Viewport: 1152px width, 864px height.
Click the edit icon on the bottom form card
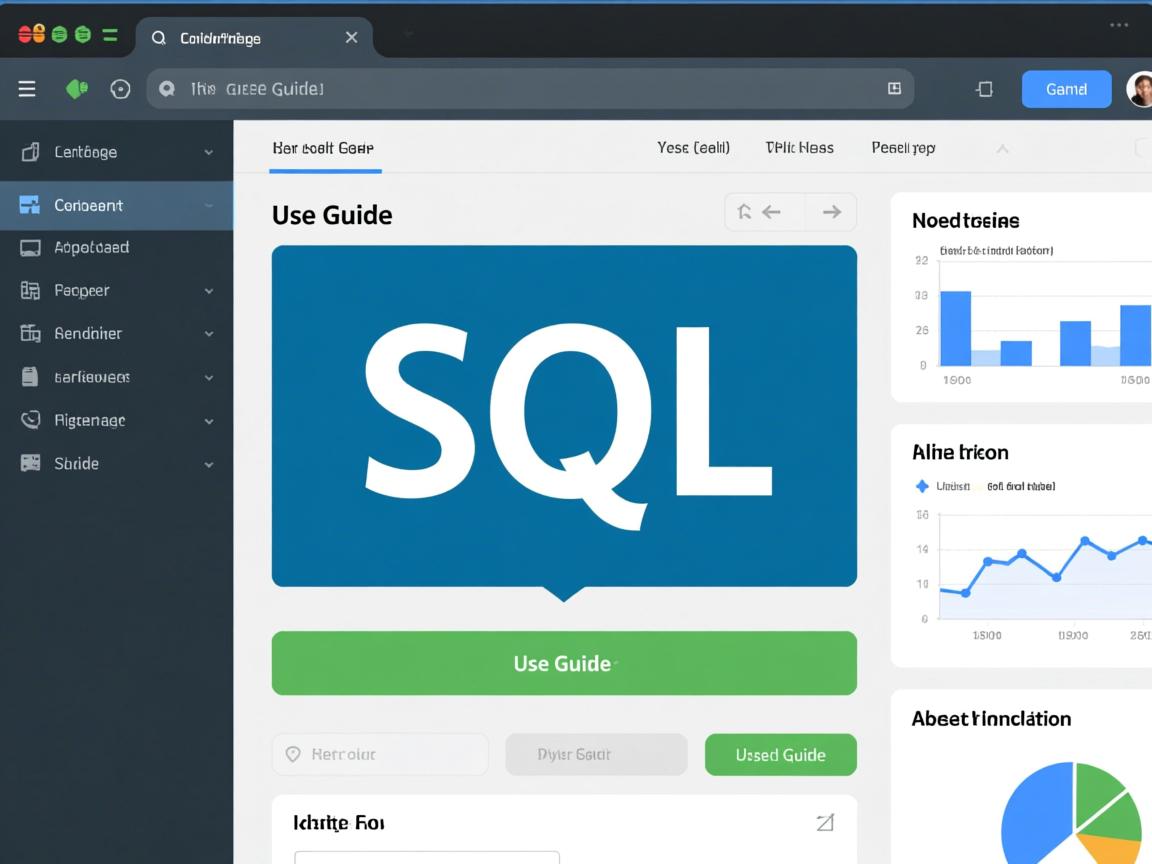[825, 822]
